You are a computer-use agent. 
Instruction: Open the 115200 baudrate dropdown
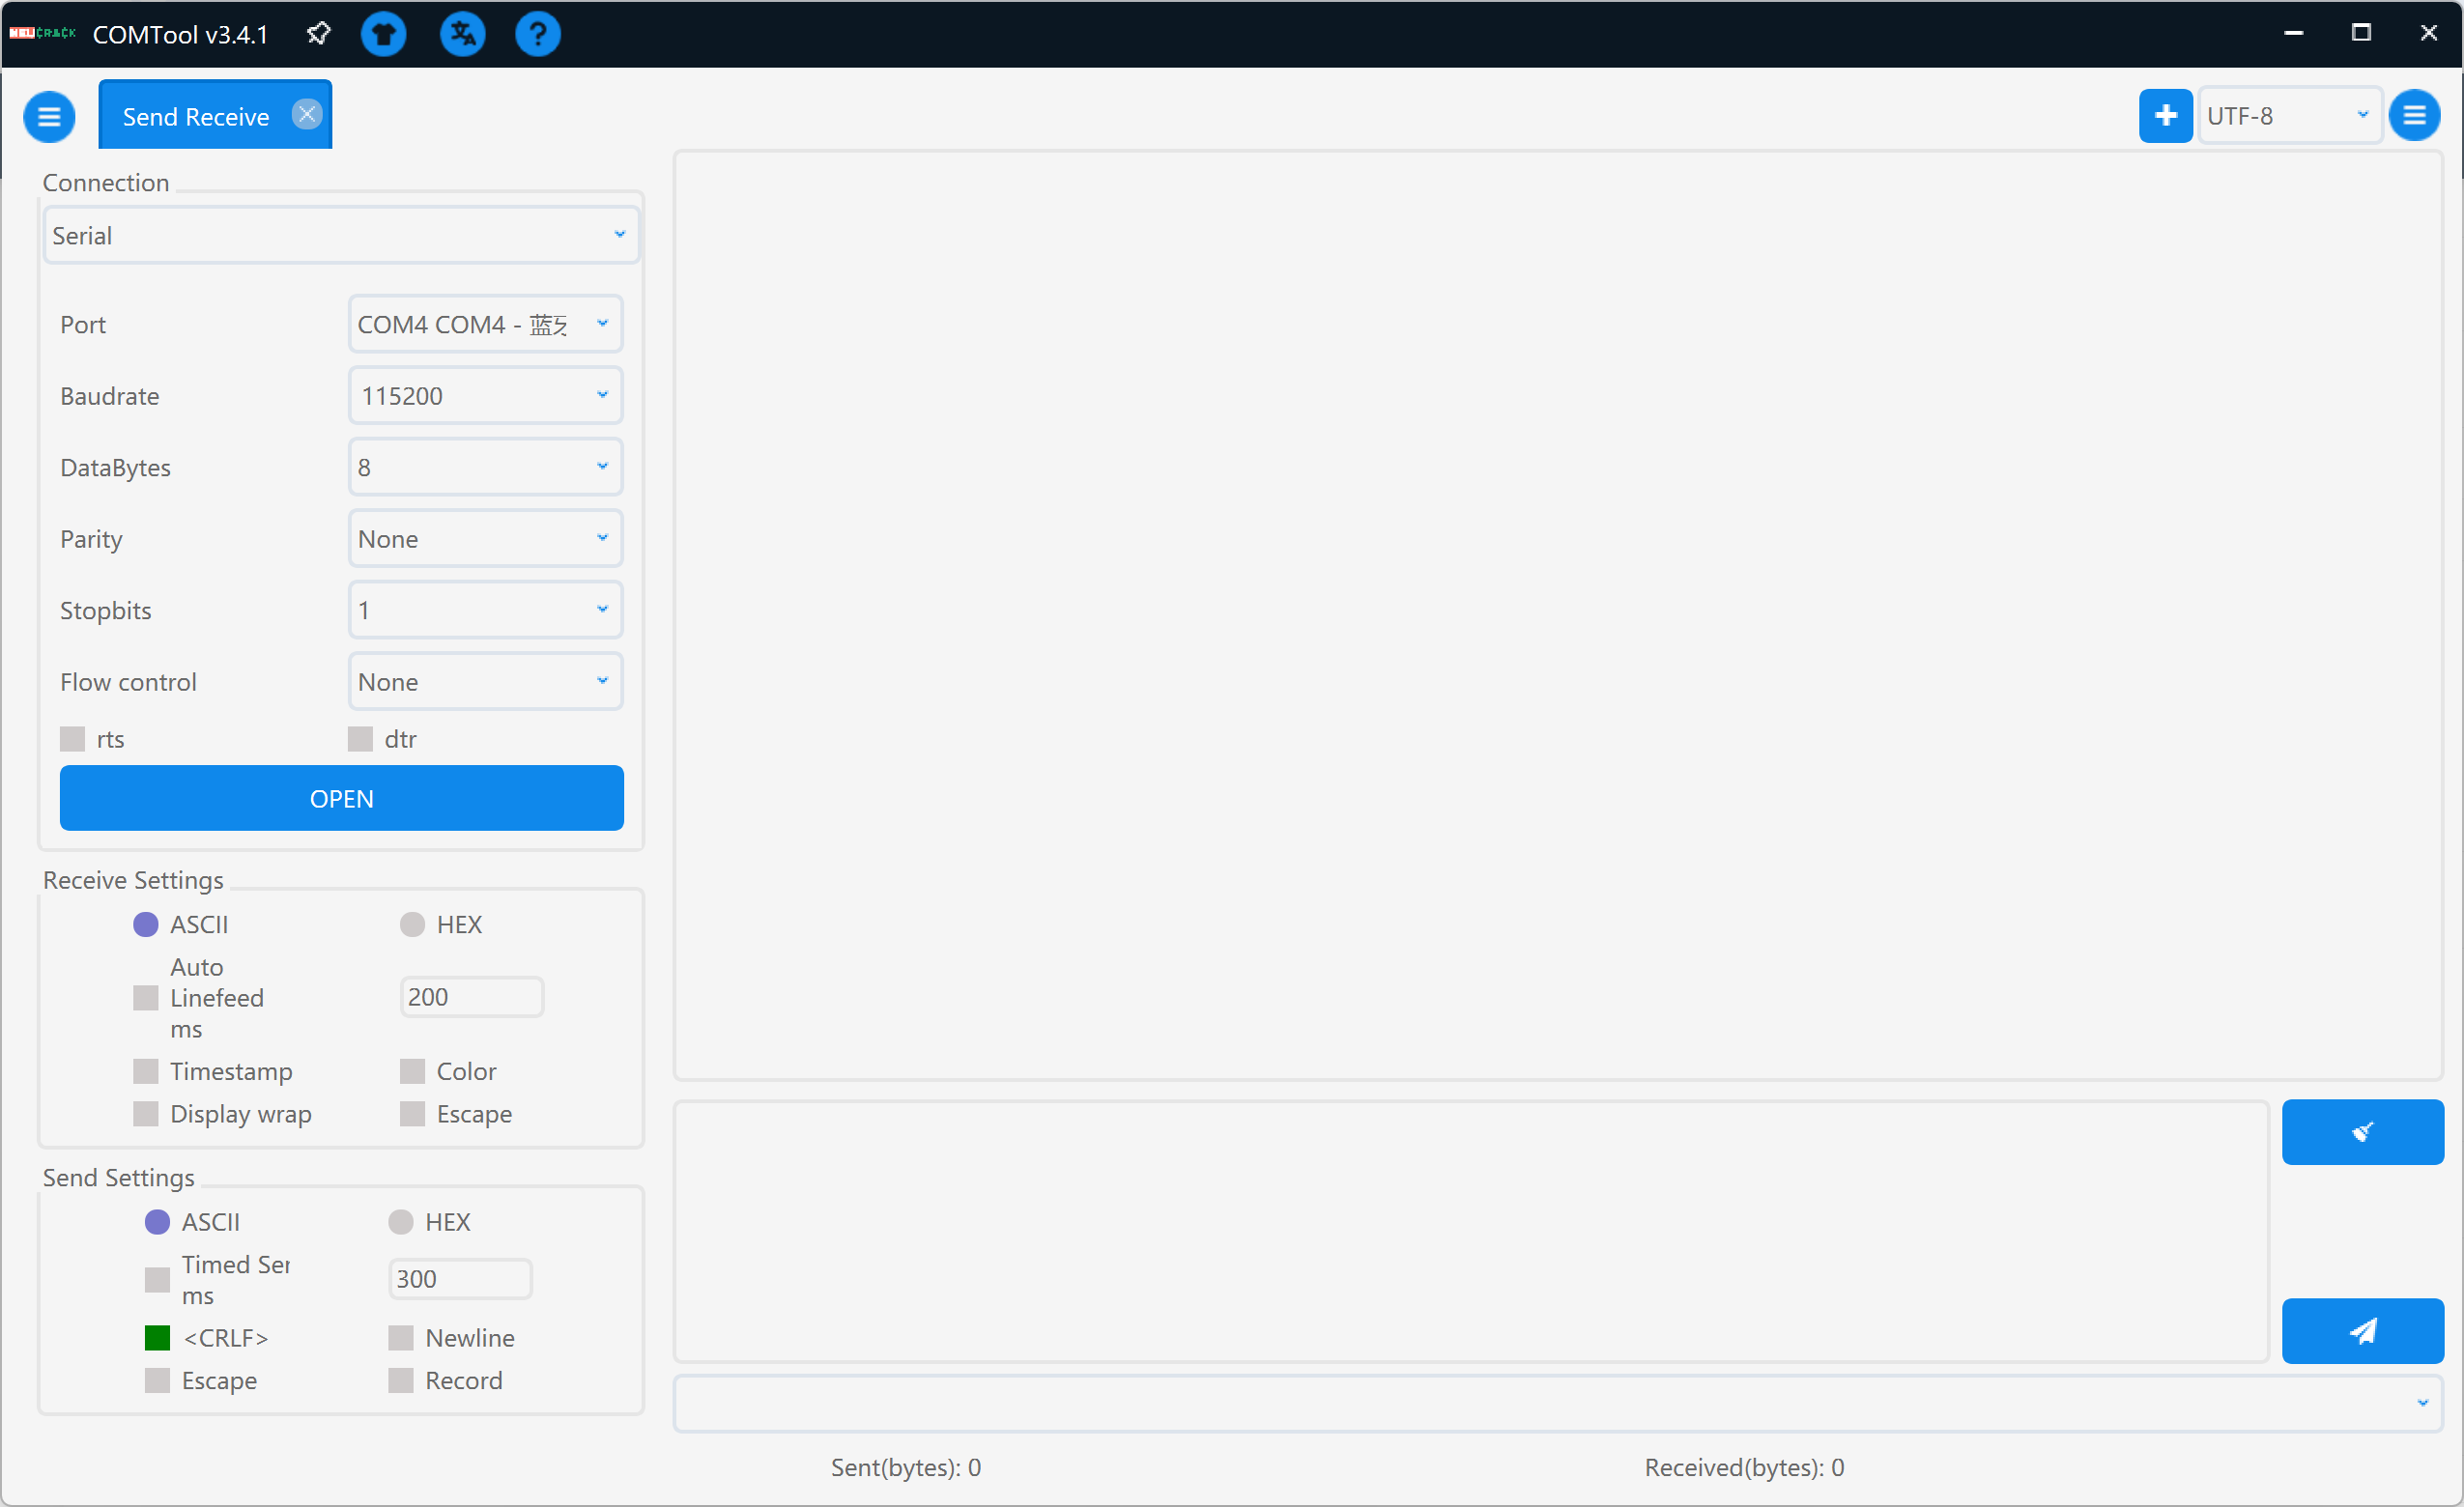(x=485, y=395)
